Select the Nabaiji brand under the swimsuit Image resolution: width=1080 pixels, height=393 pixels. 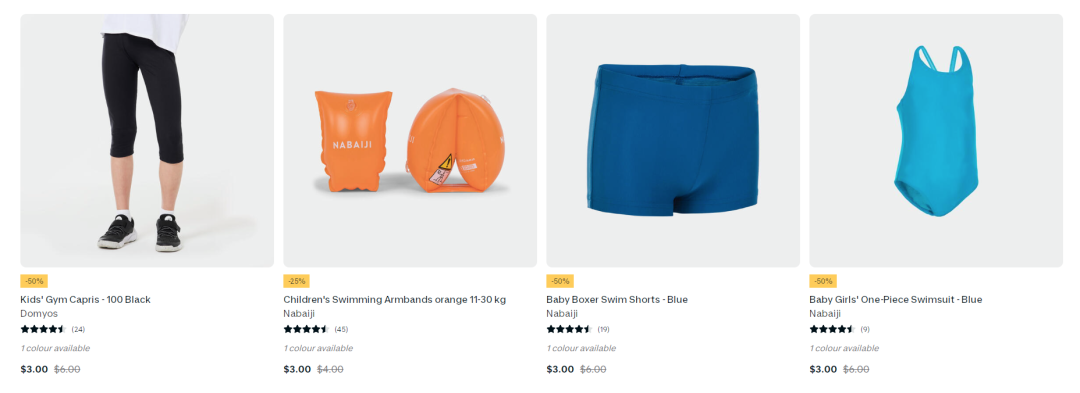(825, 313)
